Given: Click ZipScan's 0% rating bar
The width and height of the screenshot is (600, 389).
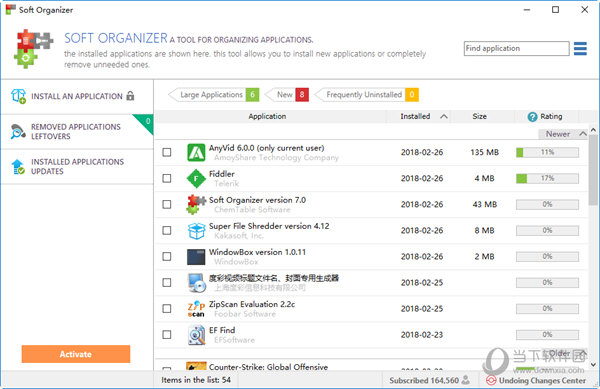Looking at the screenshot, I should (547, 308).
